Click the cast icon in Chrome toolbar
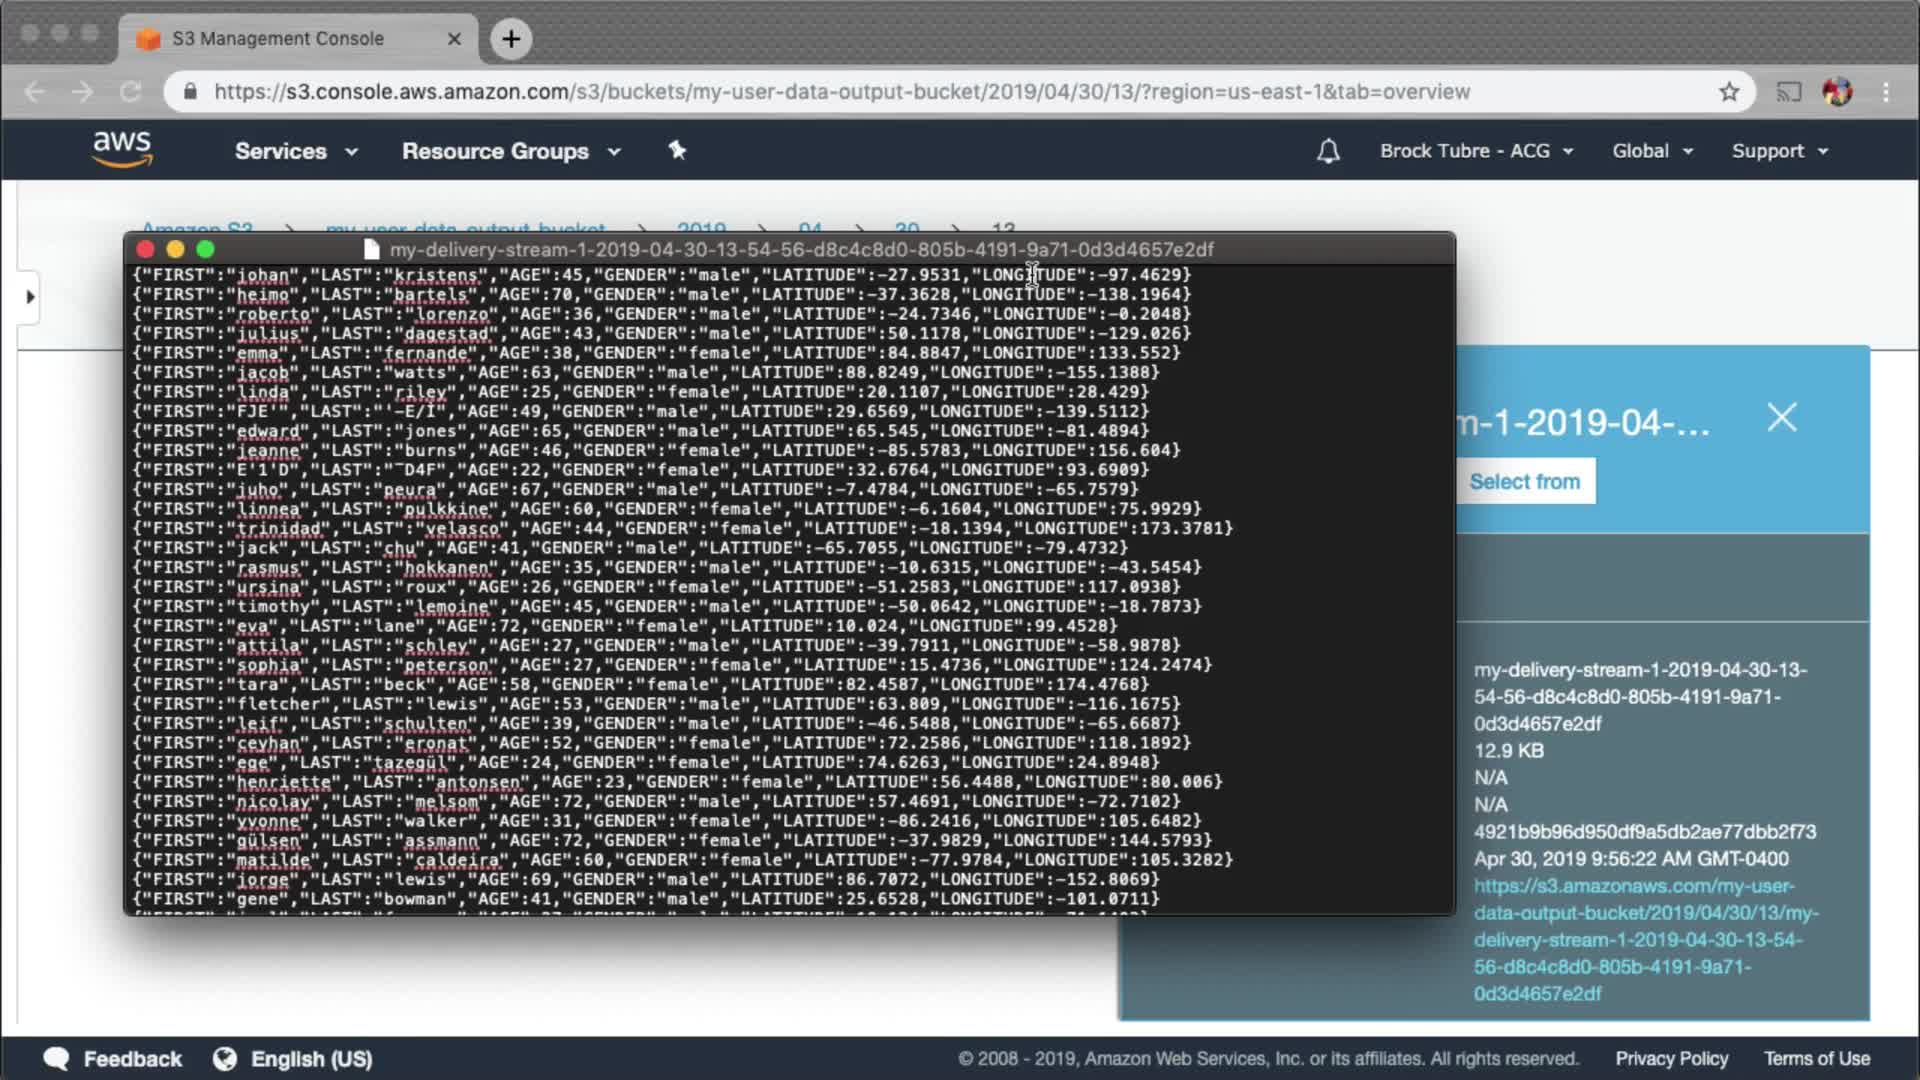The image size is (1920, 1080). pyautogui.click(x=1788, y=92)
